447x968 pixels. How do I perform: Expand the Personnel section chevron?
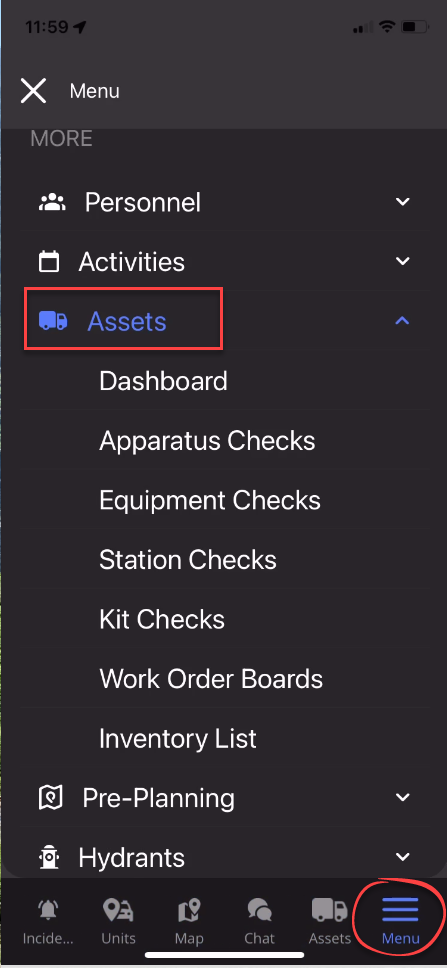point(403,202)
